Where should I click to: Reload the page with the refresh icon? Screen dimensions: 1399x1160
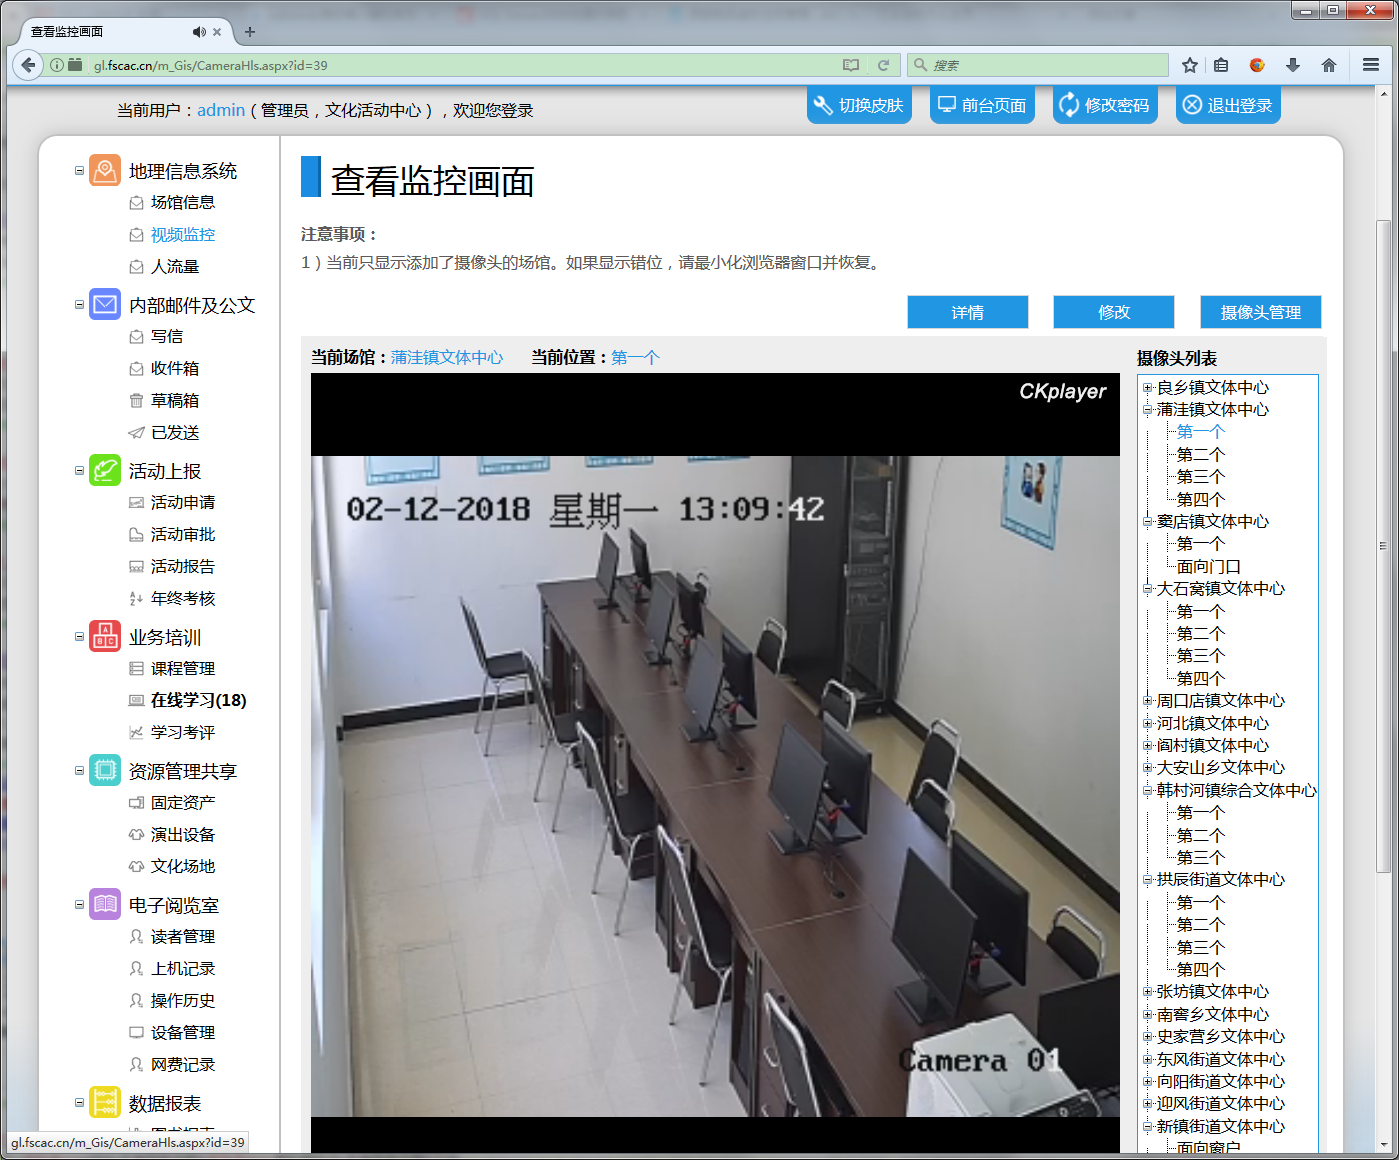pyautogui.click(x=883, y=65)
